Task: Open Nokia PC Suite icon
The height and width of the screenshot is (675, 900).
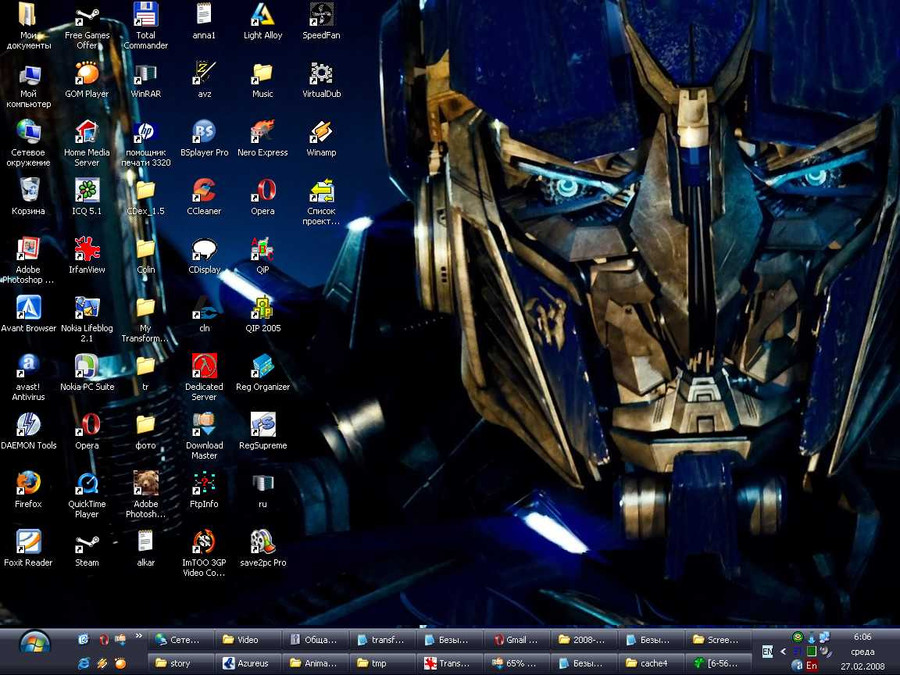Action: (x=87, y=373)
